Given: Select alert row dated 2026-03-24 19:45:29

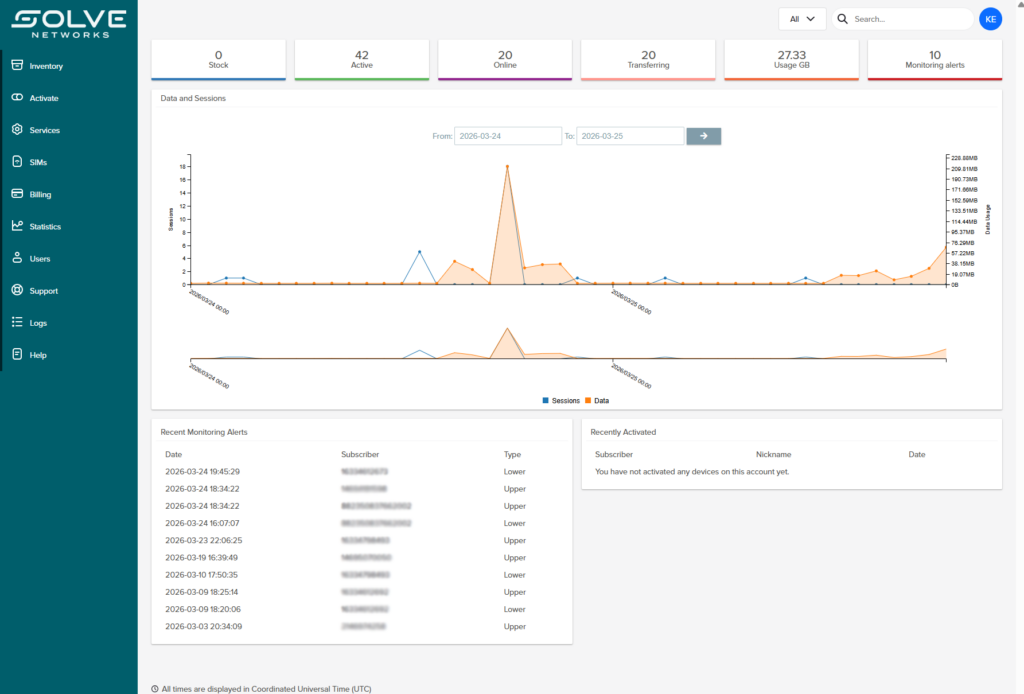Looking at the screenshot, I should point(361,471).
